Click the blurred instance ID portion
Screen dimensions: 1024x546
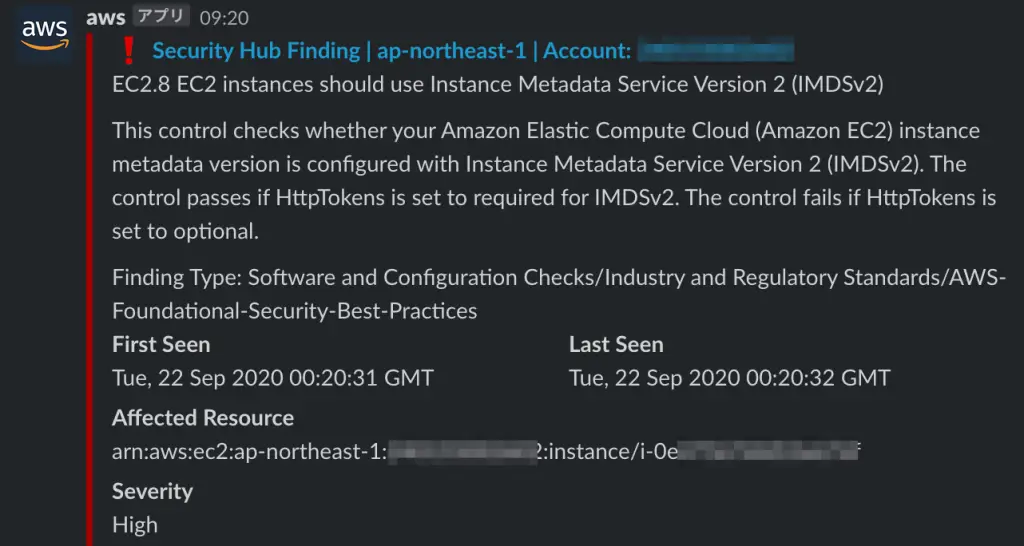pos(767,451)
